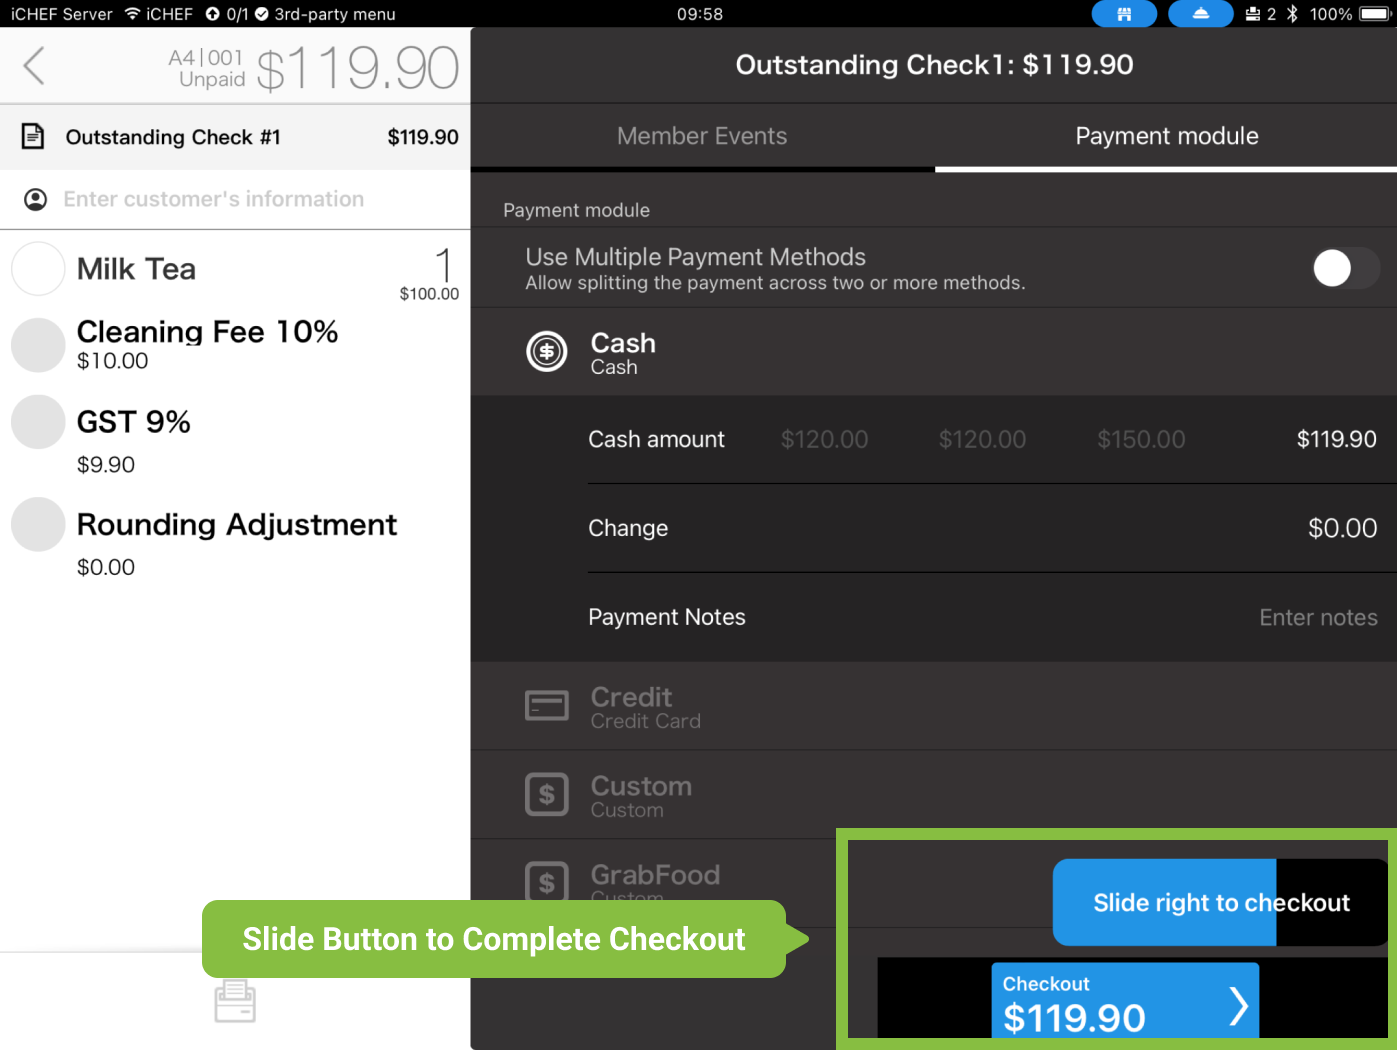Select the Custom payment method icon
The width and height of the screenshot is (1397, 1057).
click(x=547, y=795)
